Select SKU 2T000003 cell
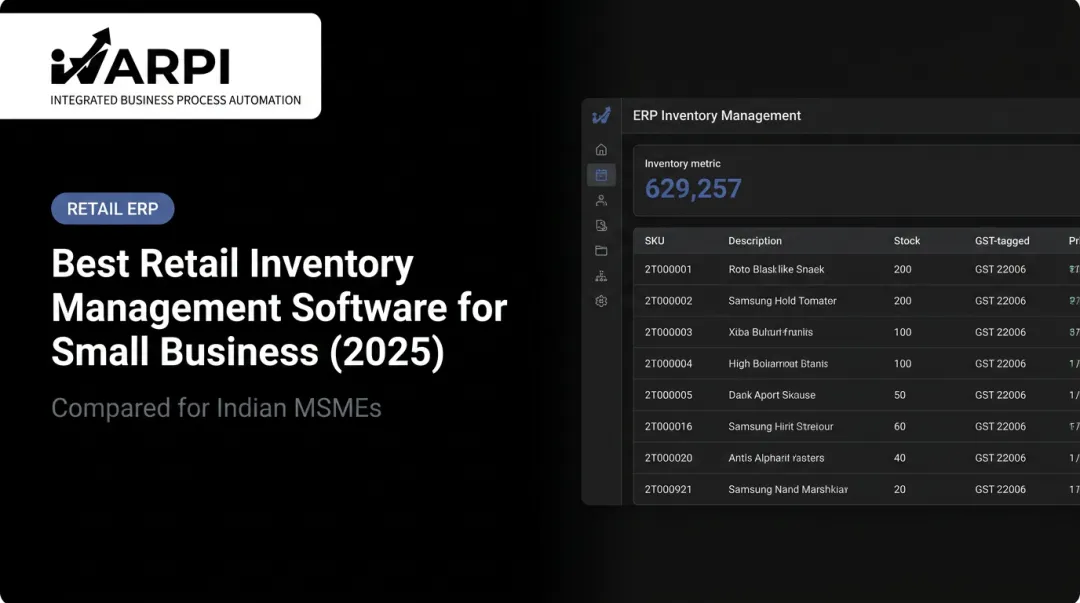This screenshot has width=1080, height=603. [x=668, y=332]
